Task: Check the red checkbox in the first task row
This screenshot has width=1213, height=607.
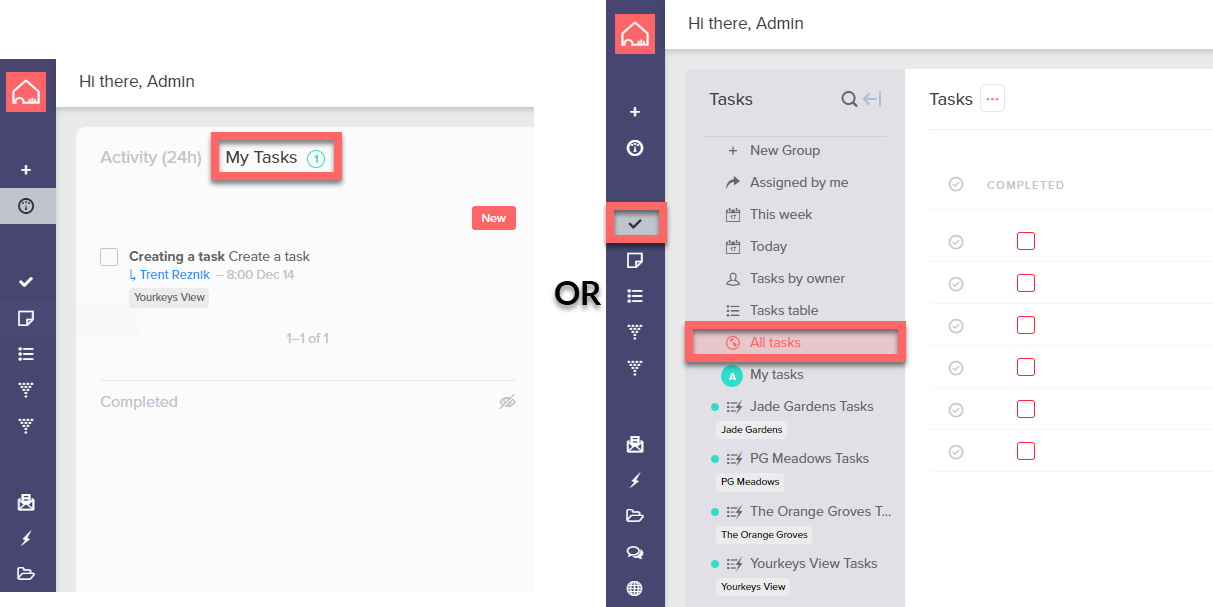Action: point(1025,241)
